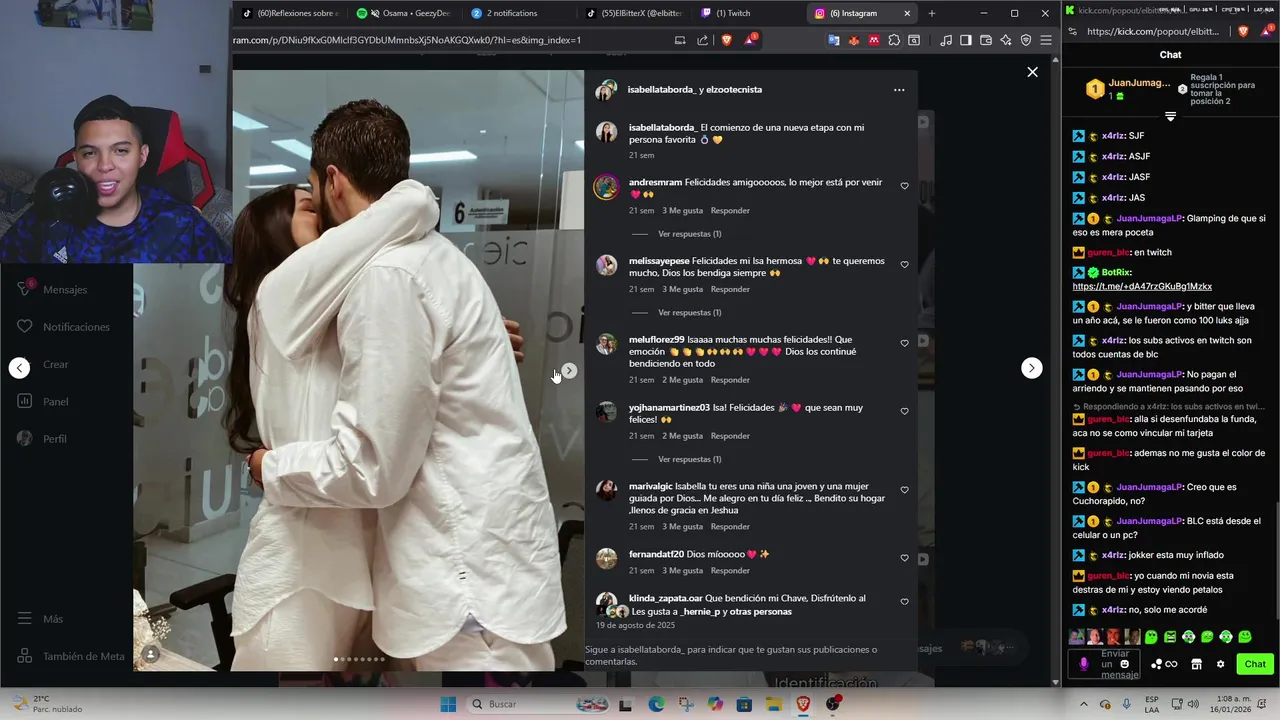Screen dimensions: 1280x720
Task: Open Perfil in Instagram sidebar
Action: [x=43, y=439]
